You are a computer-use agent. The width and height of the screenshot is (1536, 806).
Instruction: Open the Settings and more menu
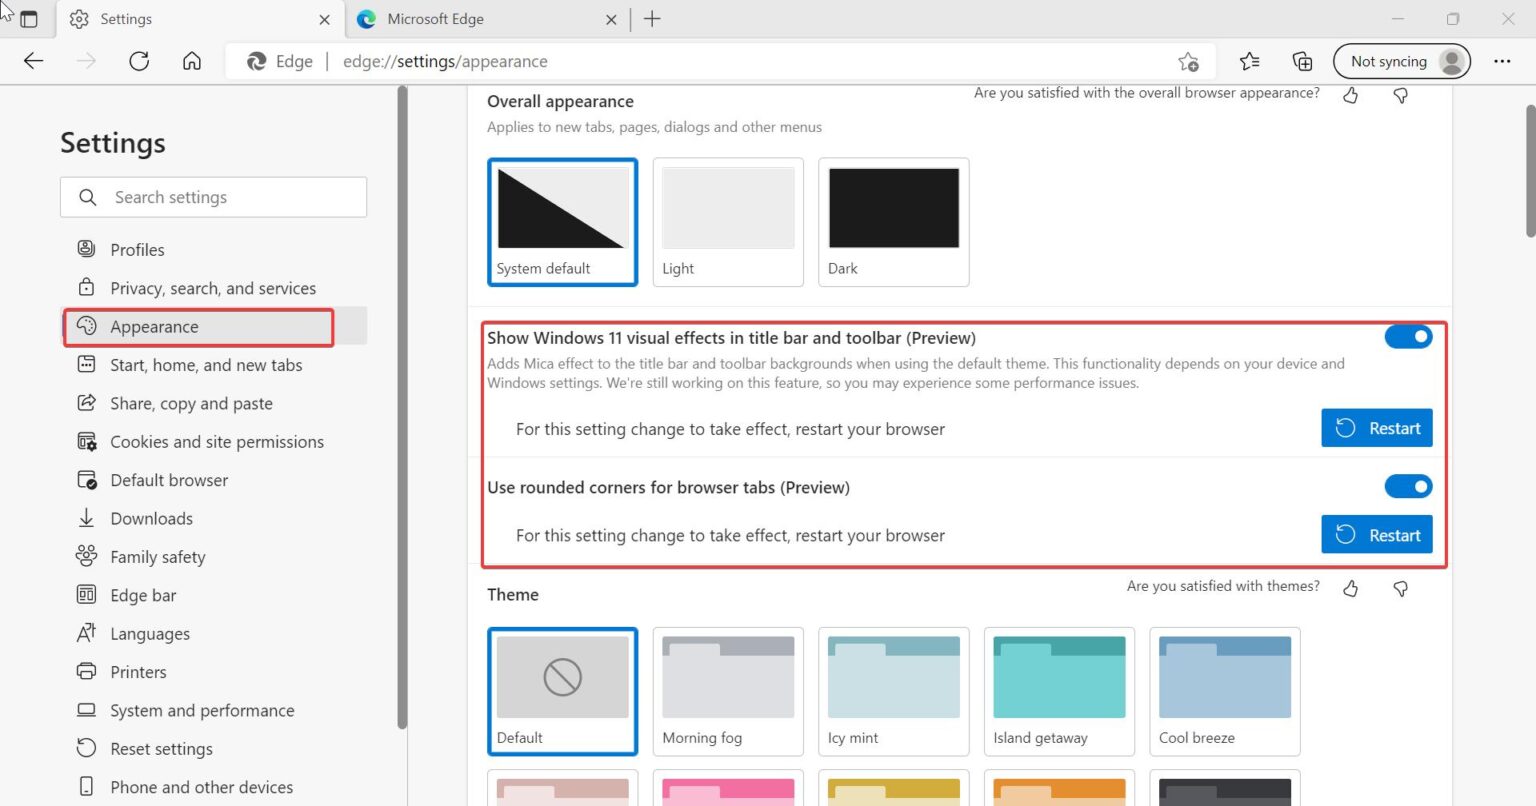(x=1503, y=61)
